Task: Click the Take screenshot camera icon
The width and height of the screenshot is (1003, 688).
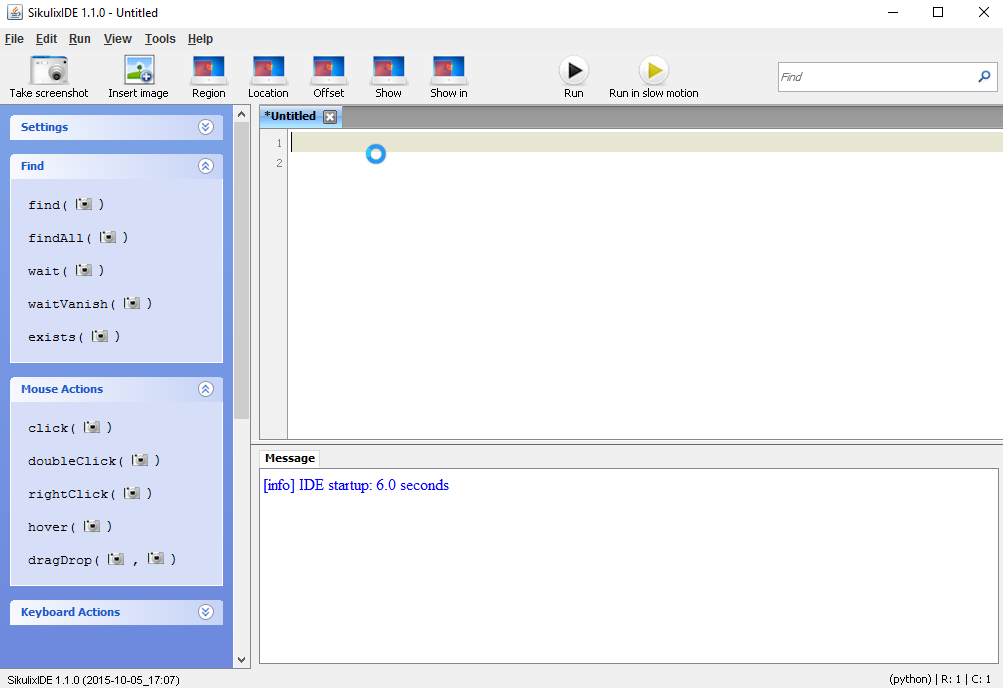Action: point(49,70)
